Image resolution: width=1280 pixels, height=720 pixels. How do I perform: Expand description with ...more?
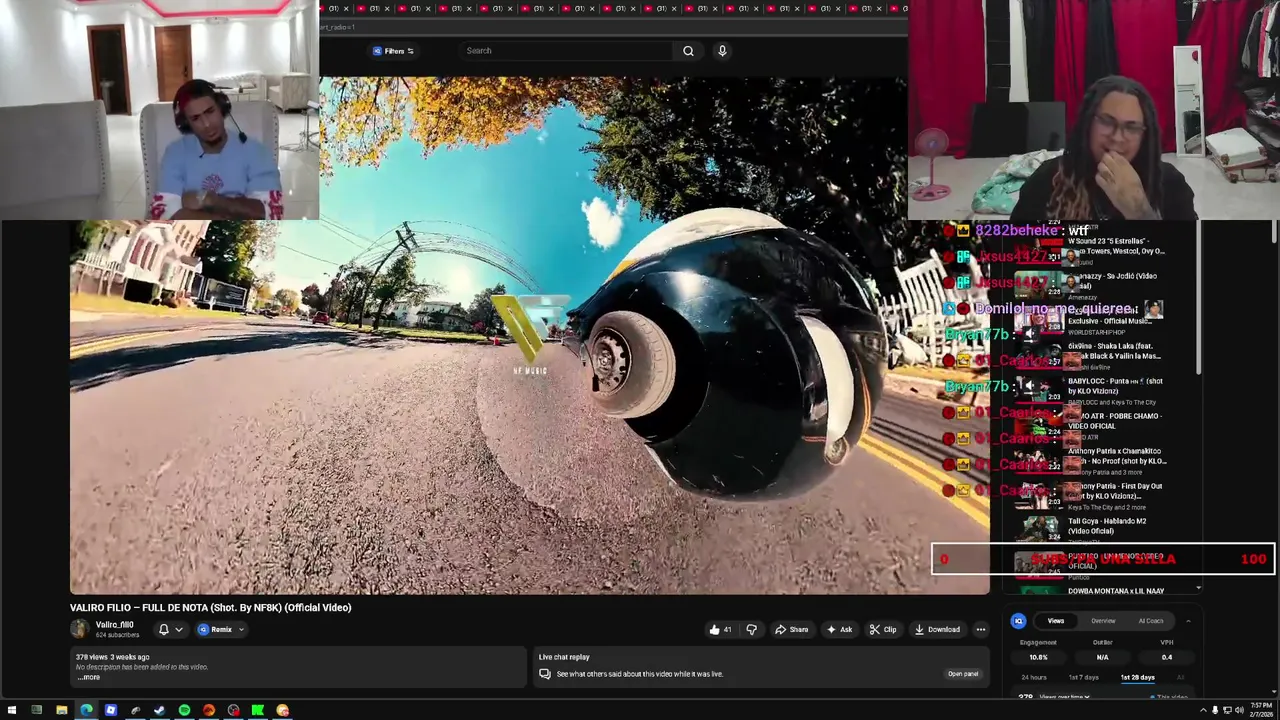click(89, 678)
